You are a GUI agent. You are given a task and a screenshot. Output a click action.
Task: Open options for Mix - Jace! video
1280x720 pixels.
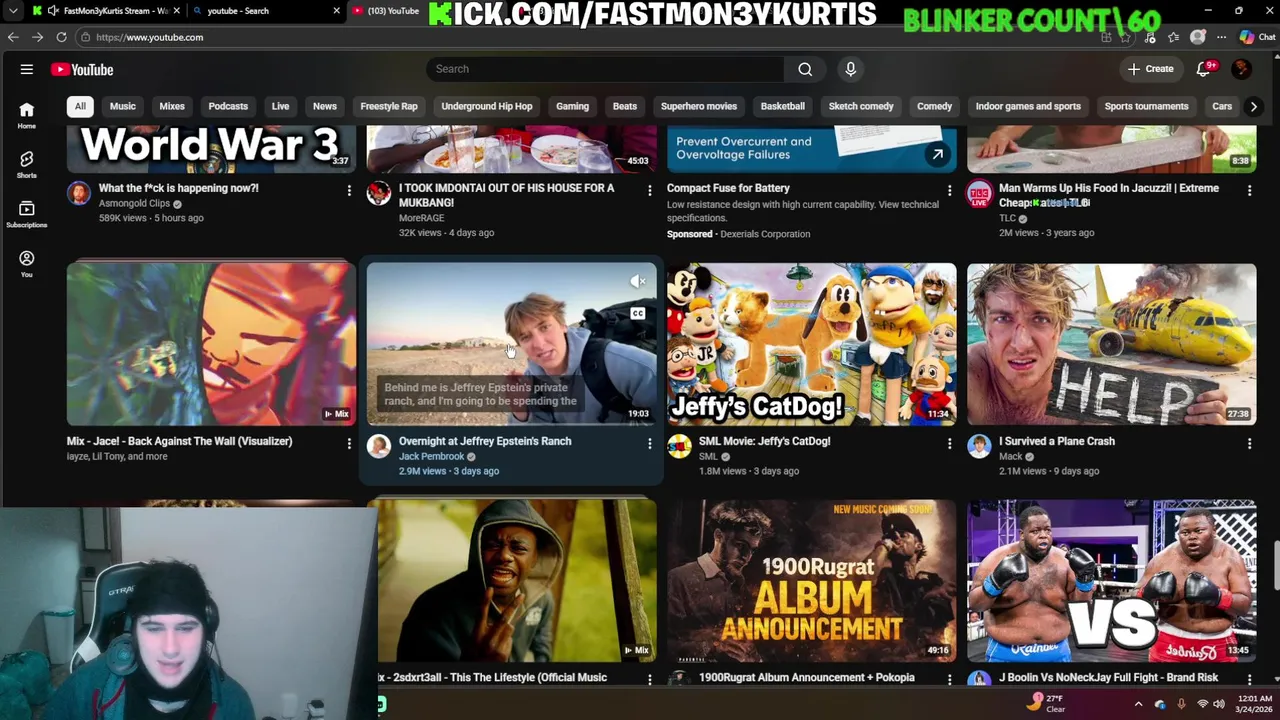coord(349,443)
